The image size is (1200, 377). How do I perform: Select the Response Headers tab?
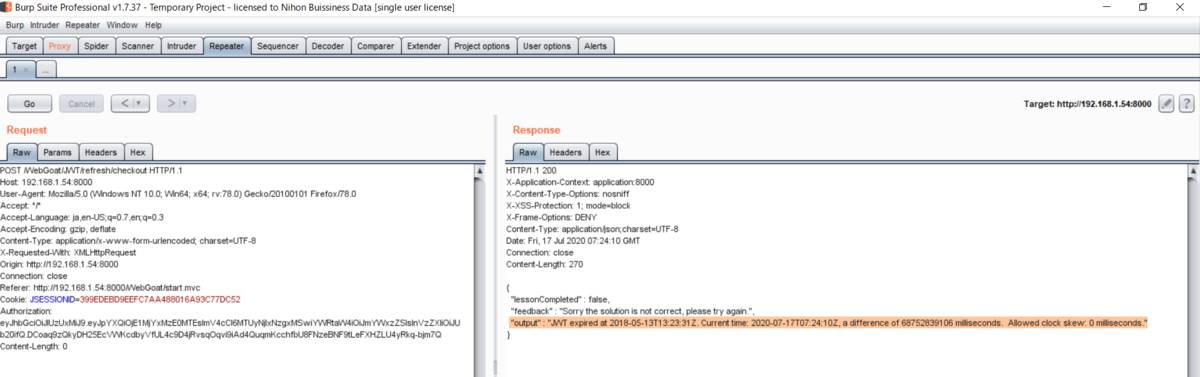click(565, 152)
